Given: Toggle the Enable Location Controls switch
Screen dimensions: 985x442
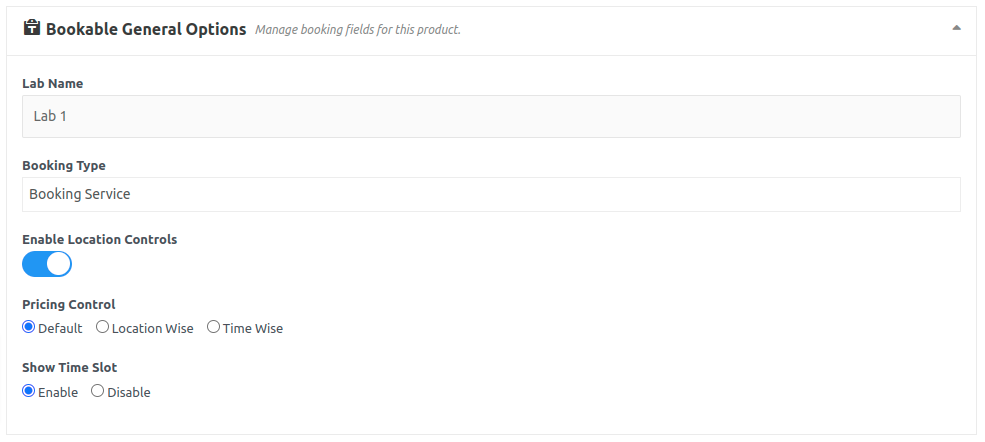Looking at the screenshot, I should tap(47, 264).
